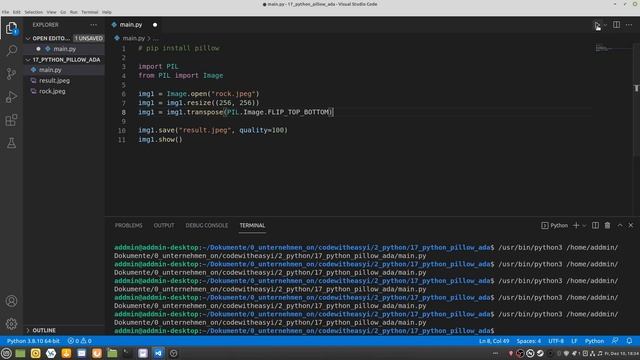Open the system start menu icon
640x360 pixels.
[x=6, y=353]
